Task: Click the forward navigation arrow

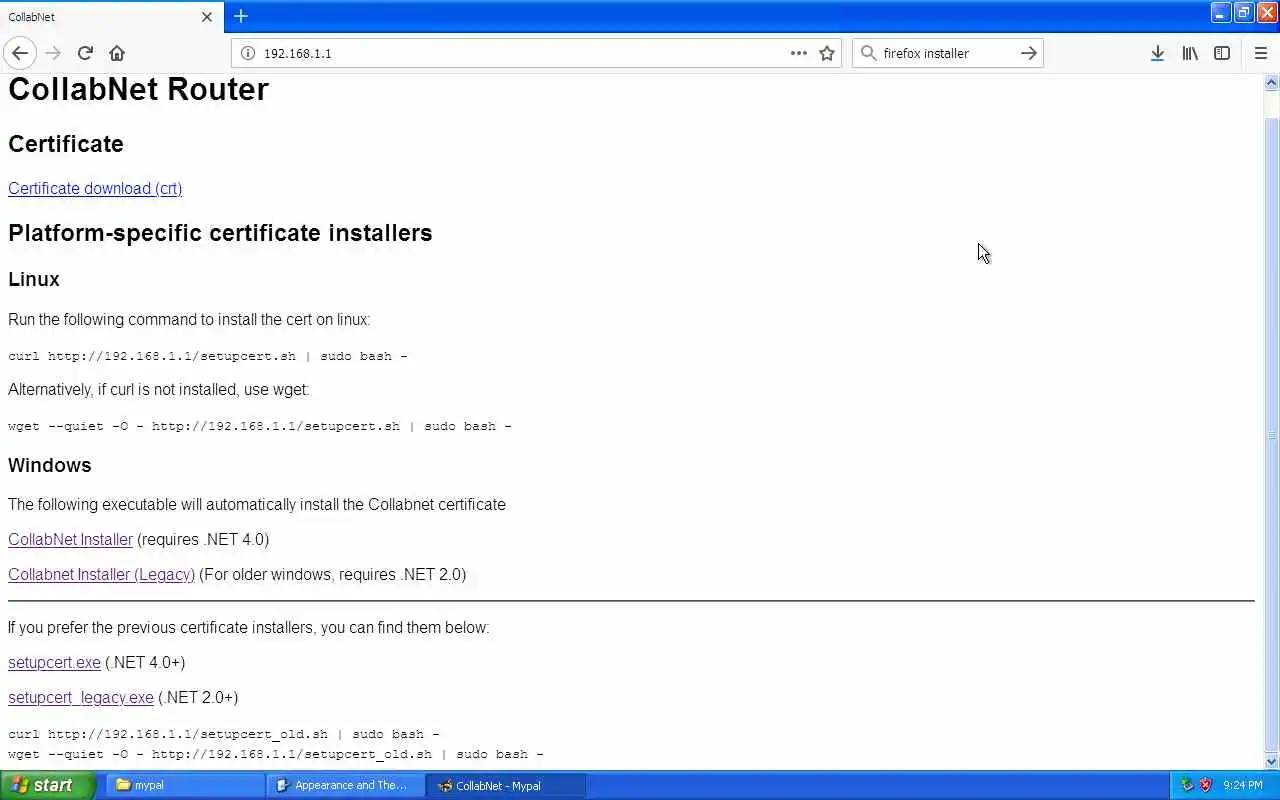Action: [53, 53]
